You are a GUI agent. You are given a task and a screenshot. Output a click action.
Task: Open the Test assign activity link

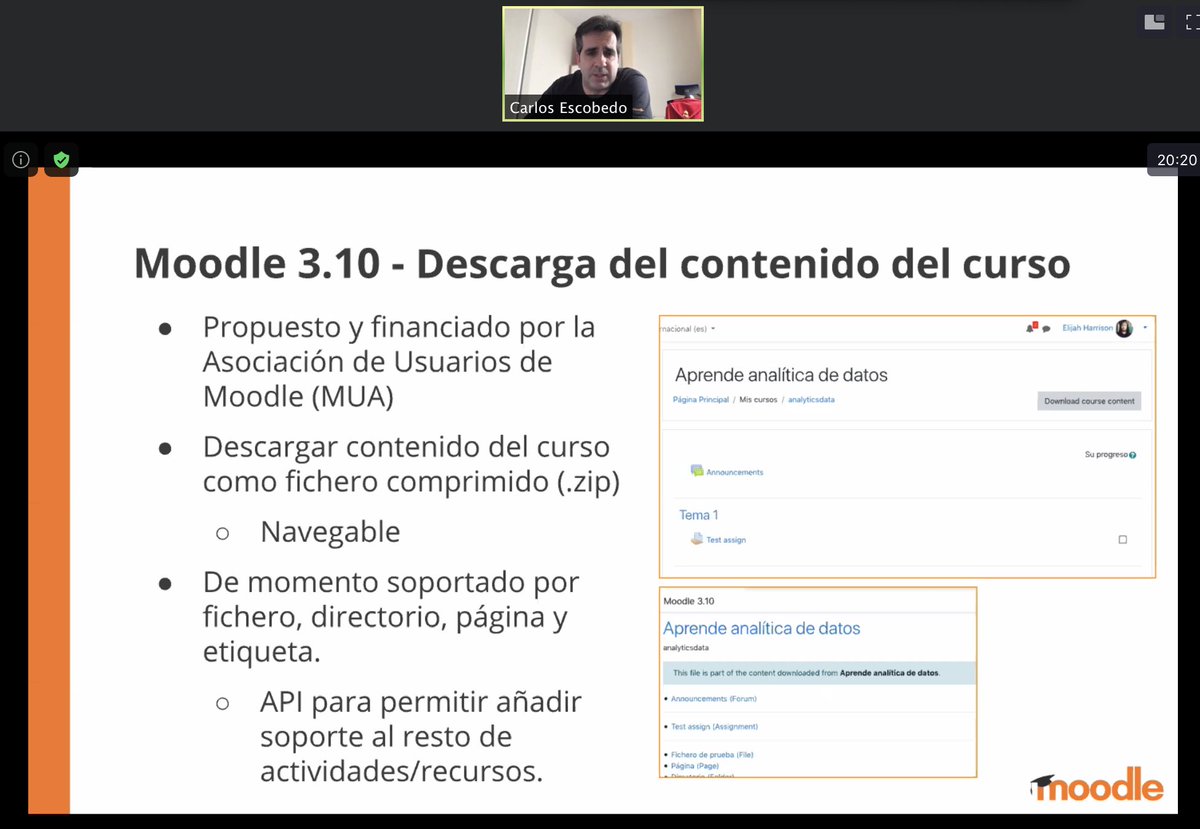click(x=726, y=540)
